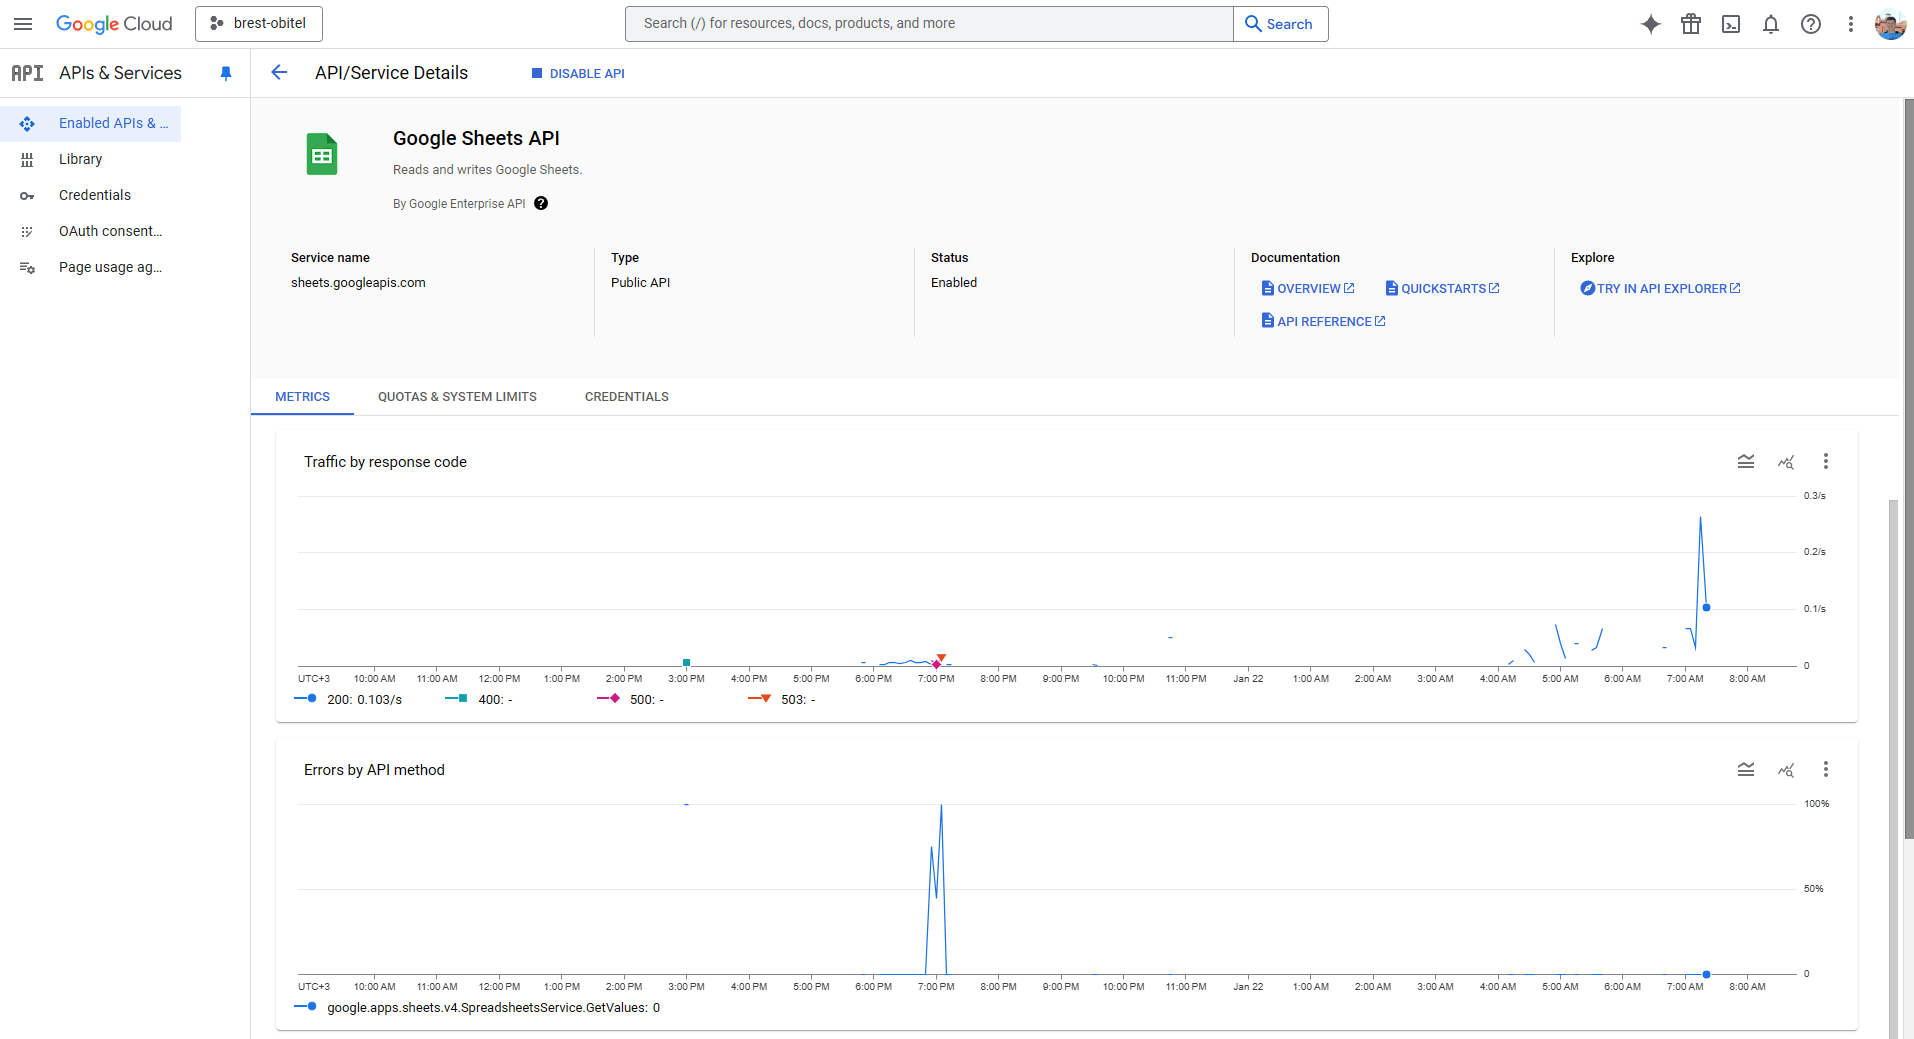Open the Gemini AI sparkle assistant
Screen dimensions: 1914x1039
[1651, 24]
